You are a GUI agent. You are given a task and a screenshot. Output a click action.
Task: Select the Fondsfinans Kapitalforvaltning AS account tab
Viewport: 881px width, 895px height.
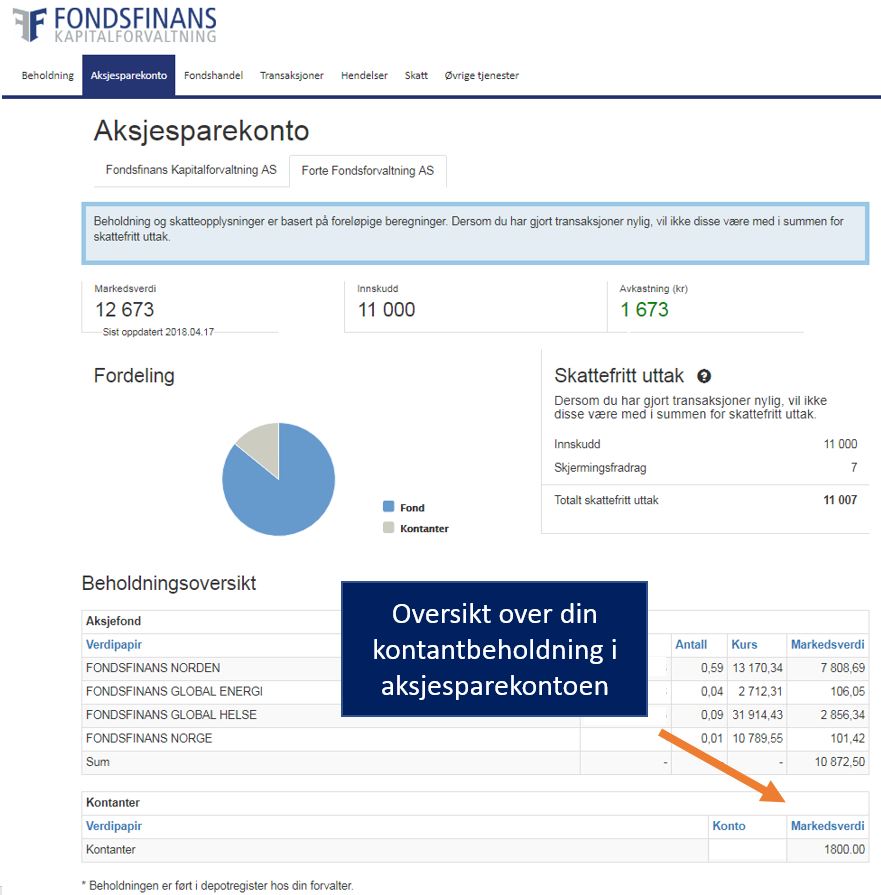pyautogui.click(x=191, y=170)
